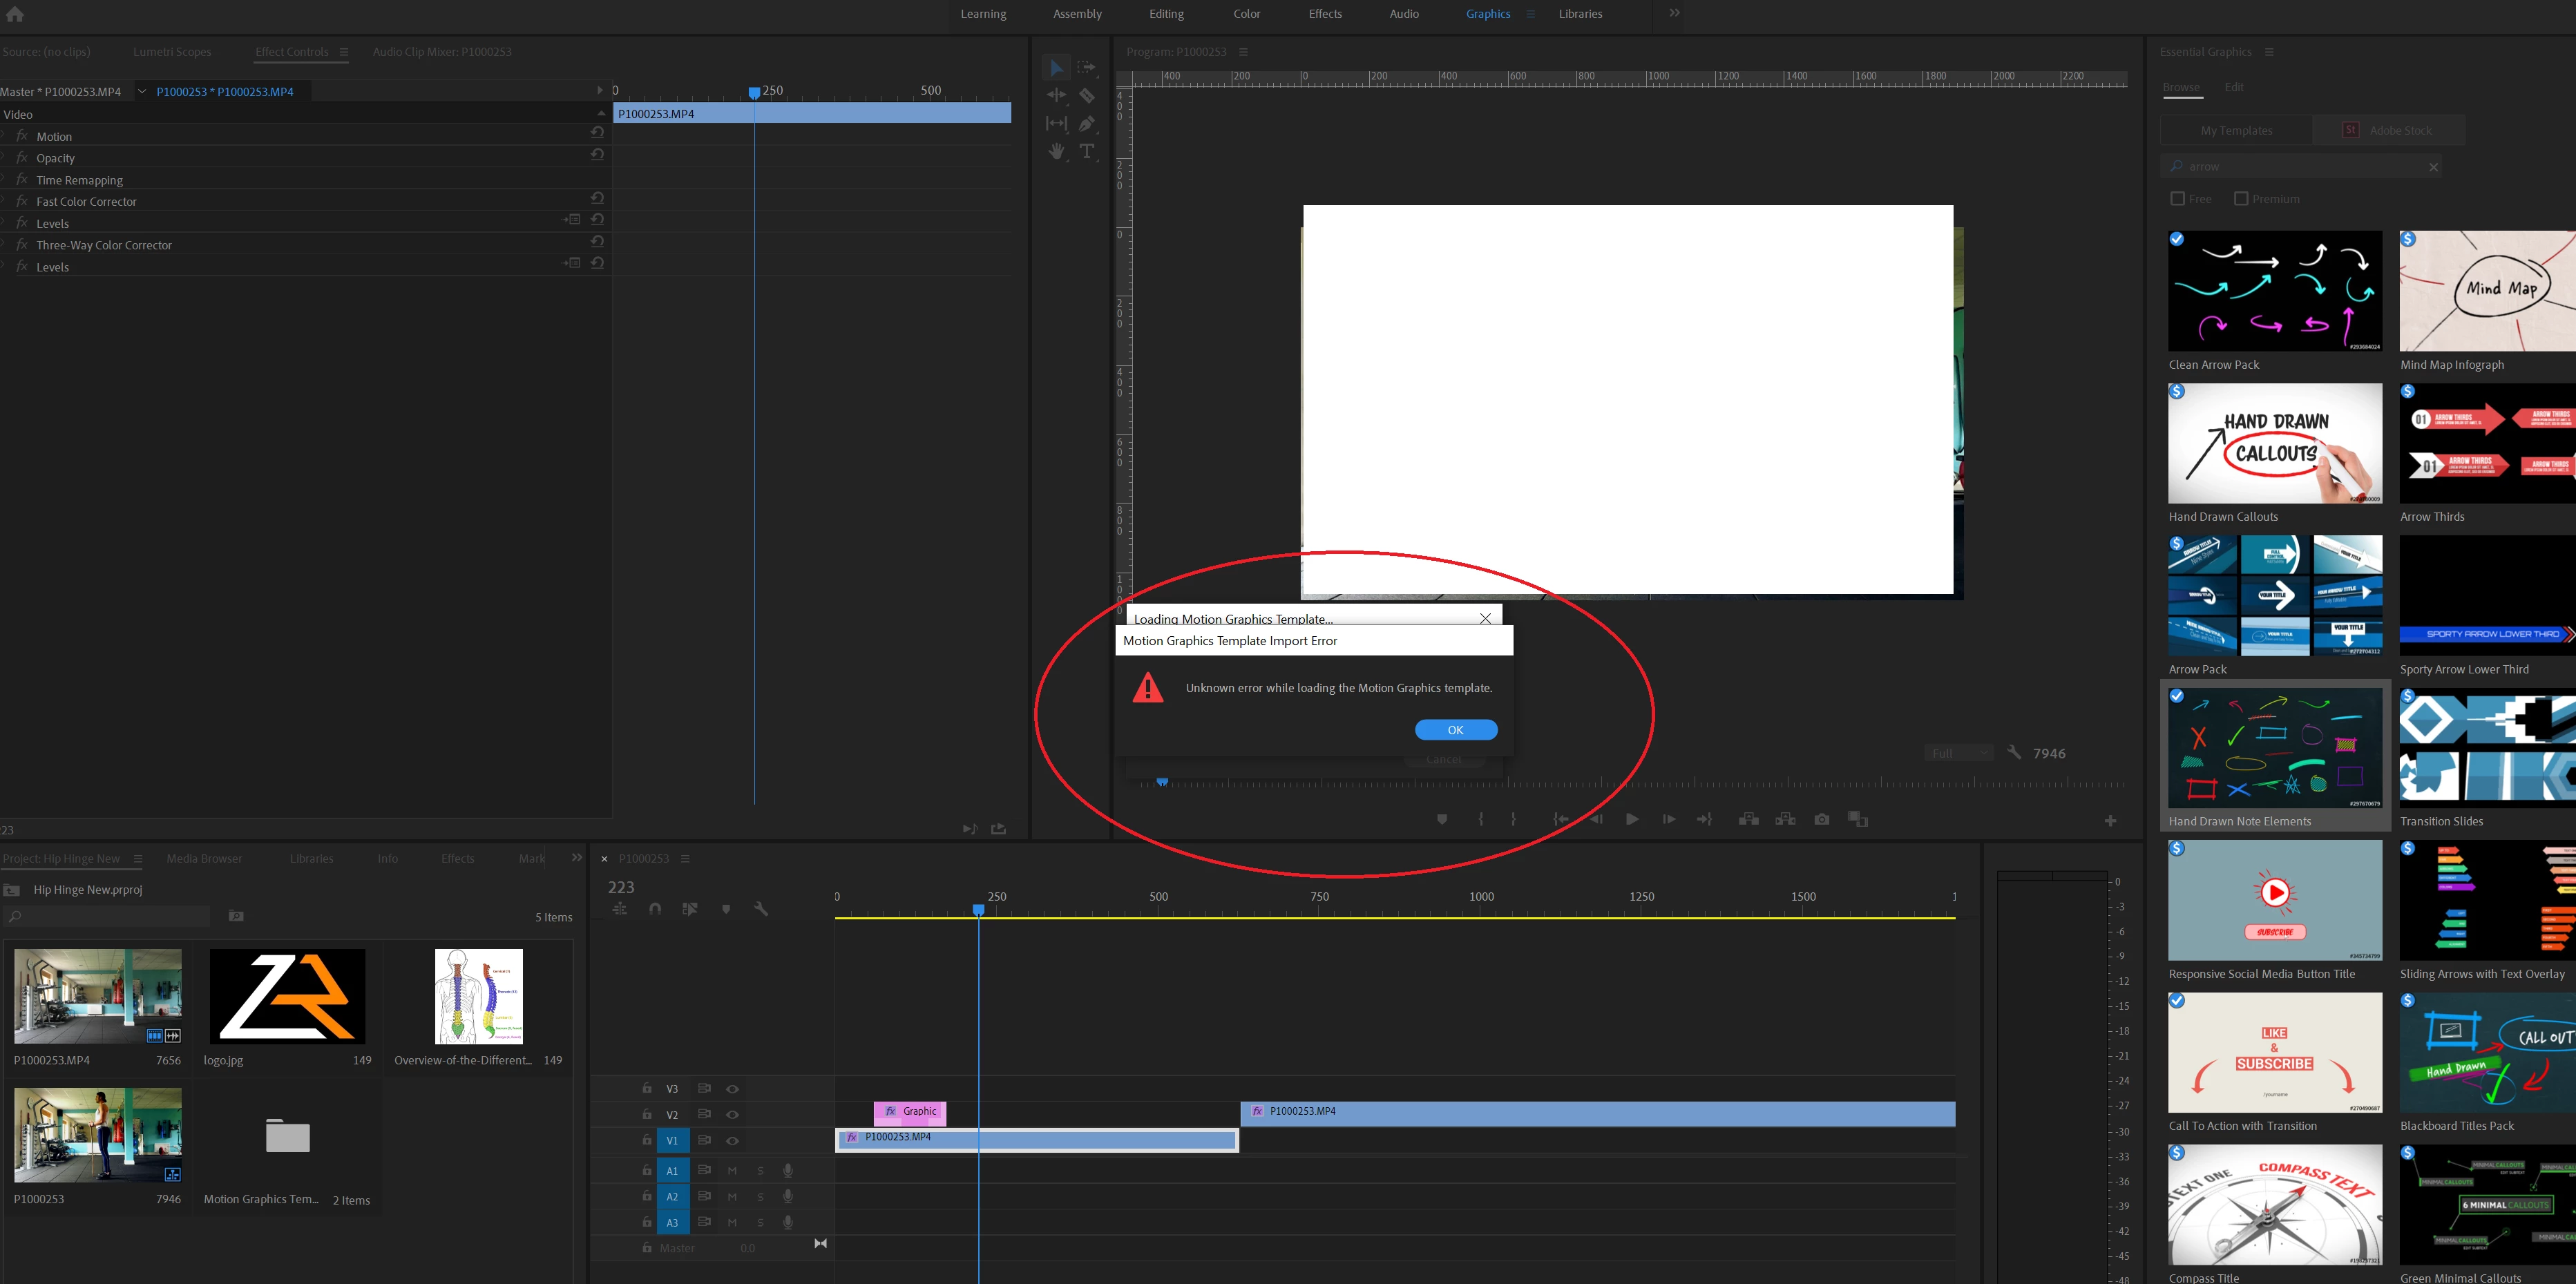This screenshot has height=1284, width=2576.
Task: Reset the Opacity effect parameter
Action: point(597,154)
